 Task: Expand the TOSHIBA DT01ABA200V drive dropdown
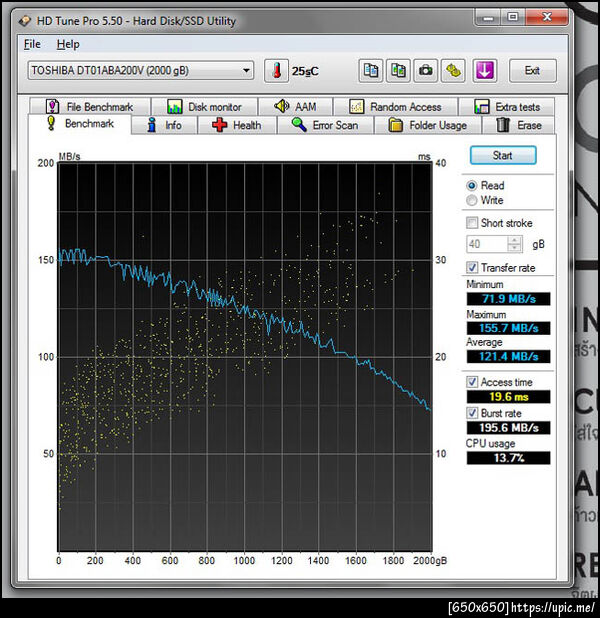click(x=246, y=71)
